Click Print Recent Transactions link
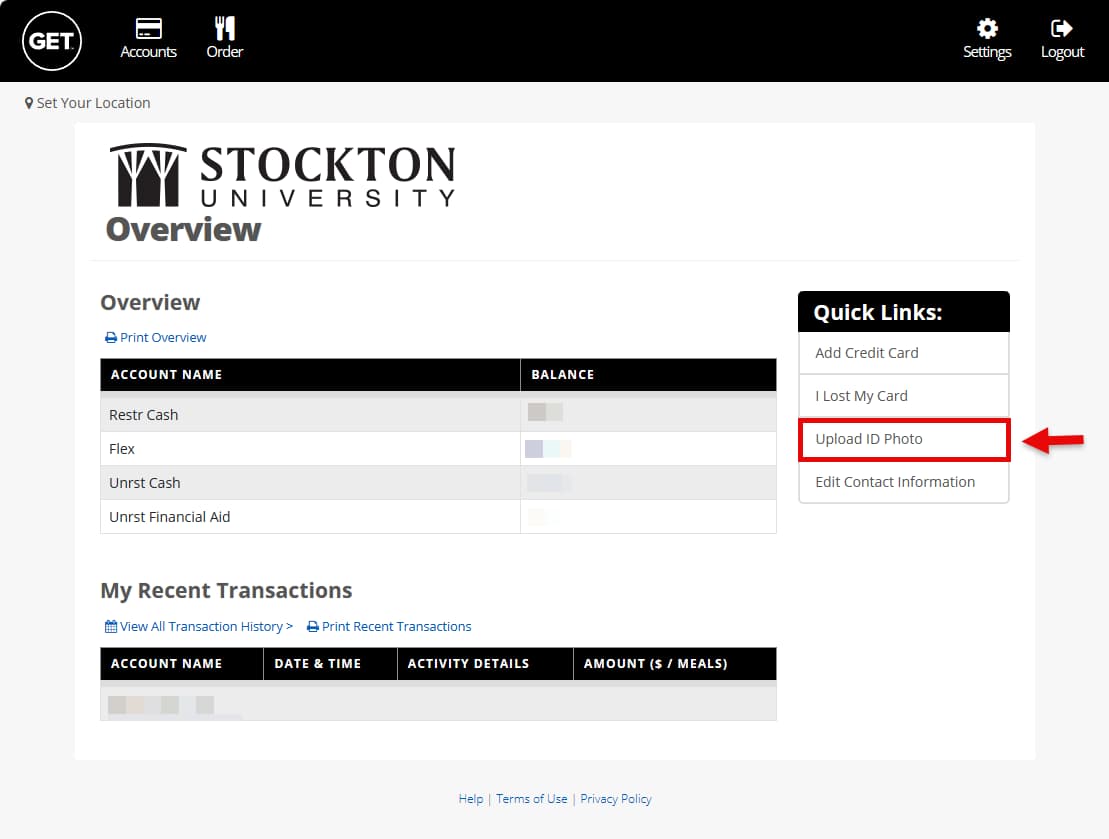Image resolution: width=1109 pixels, height=839 pixels. (397, 626)
